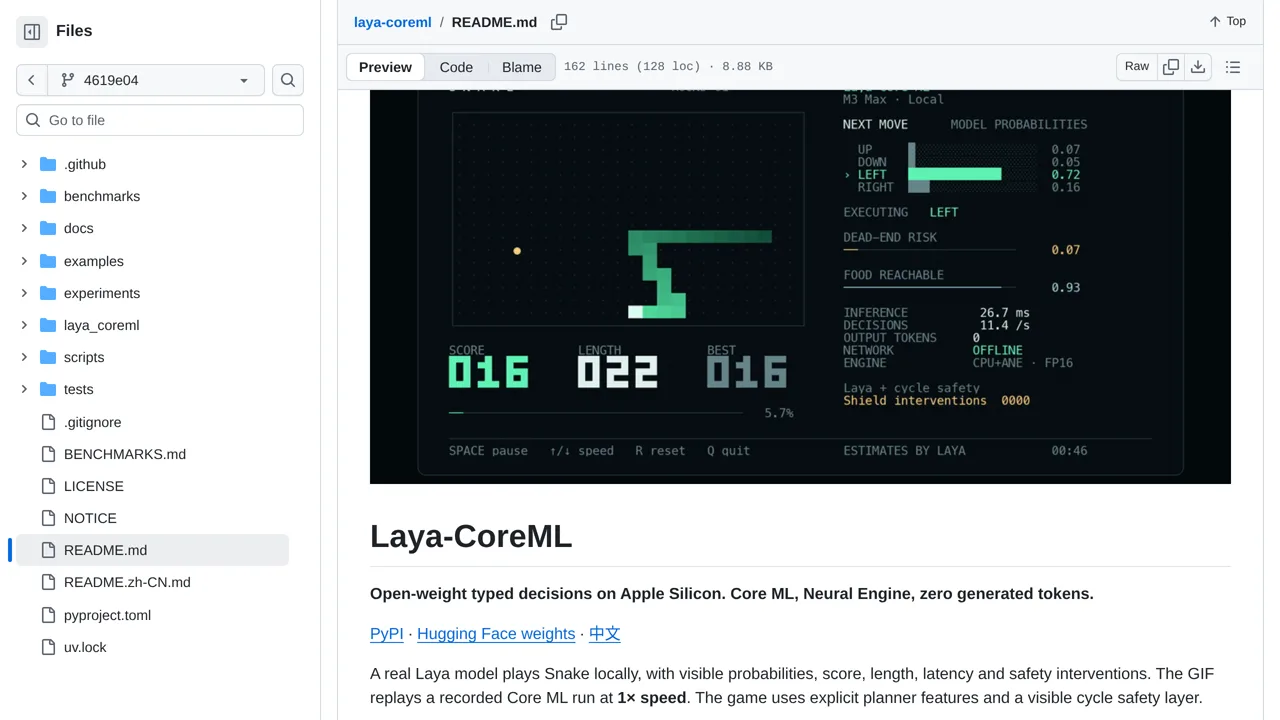
Task: Click the BENCHMARKS.md file icon
Action: (48, 454)
